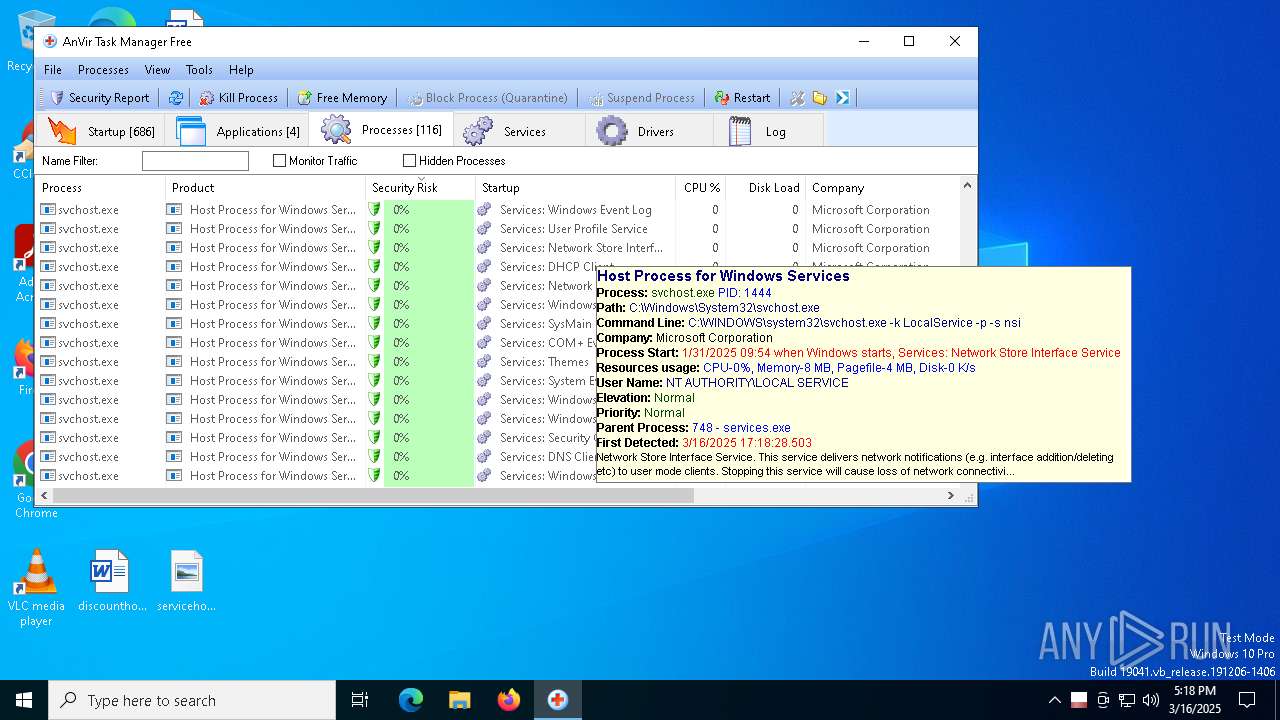
Task: Focus the Name Filter input field
Action: click(195, 161)
